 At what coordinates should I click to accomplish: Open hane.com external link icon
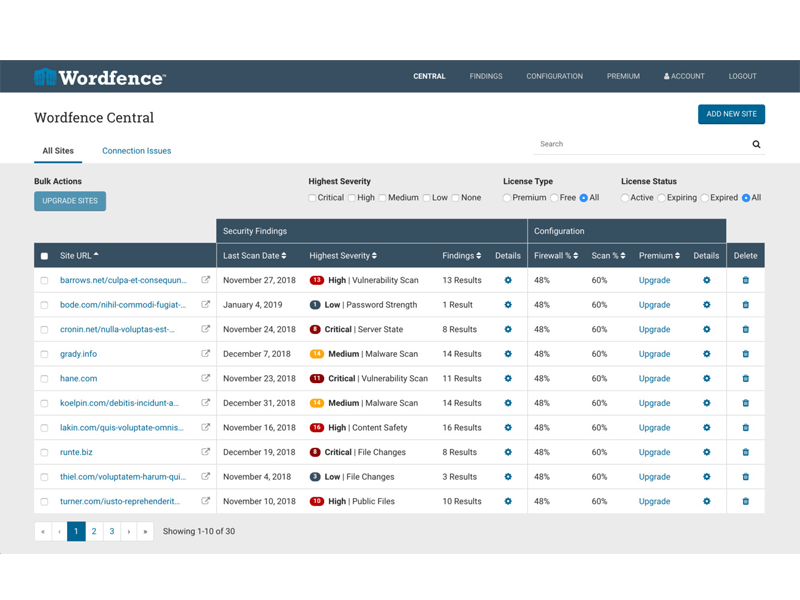(x=205, y=378)
